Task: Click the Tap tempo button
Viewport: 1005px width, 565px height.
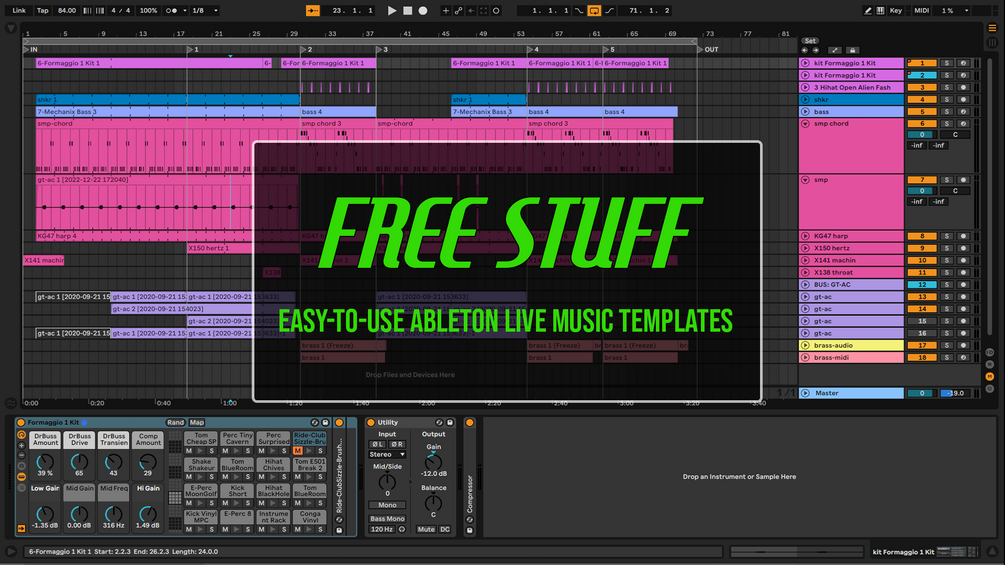Action: [x=42, y=10]
